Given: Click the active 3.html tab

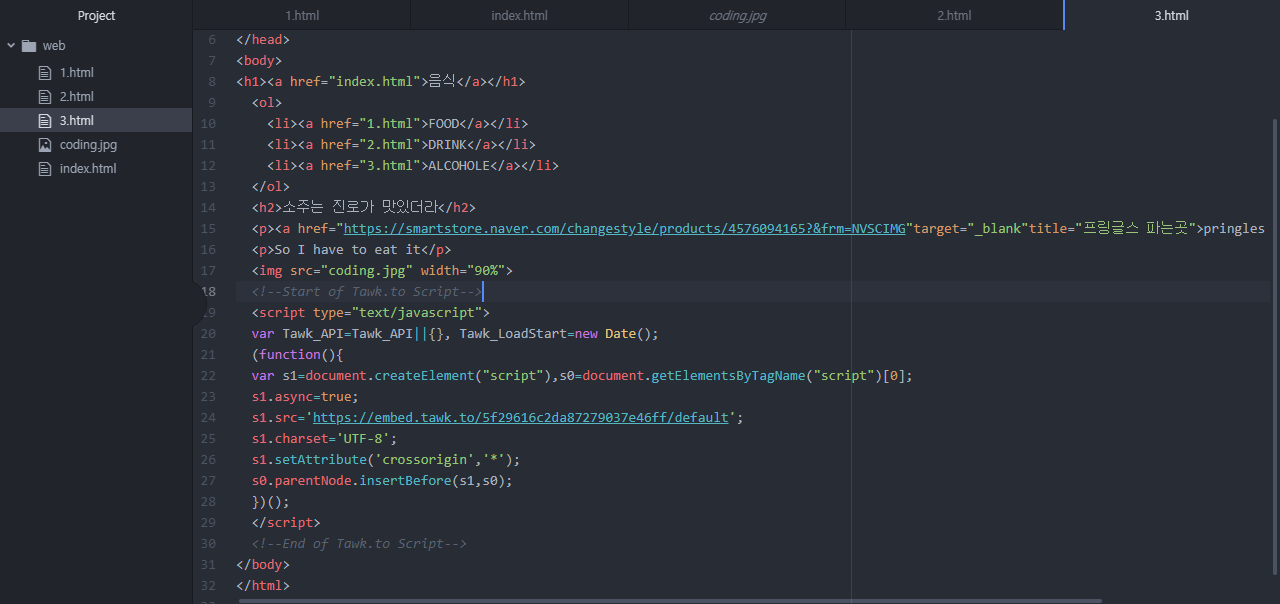Looking at the screenshot, I should (1172, 15).
